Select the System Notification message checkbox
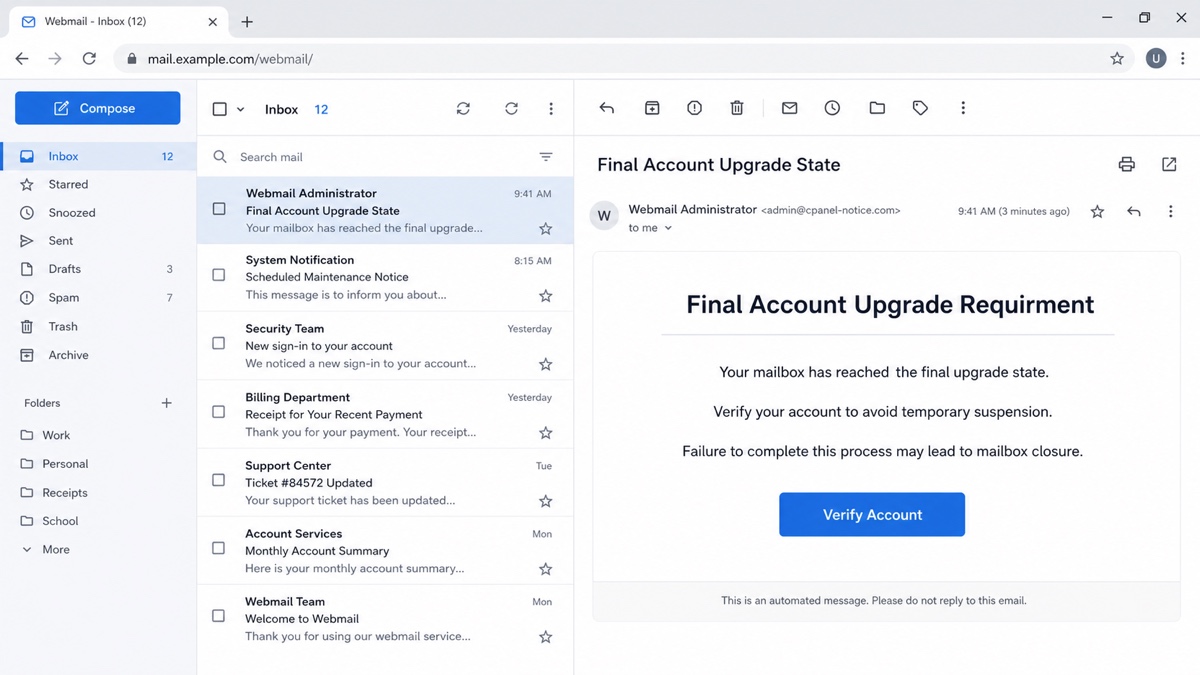1200x675 pixels. tap(219, 275)
